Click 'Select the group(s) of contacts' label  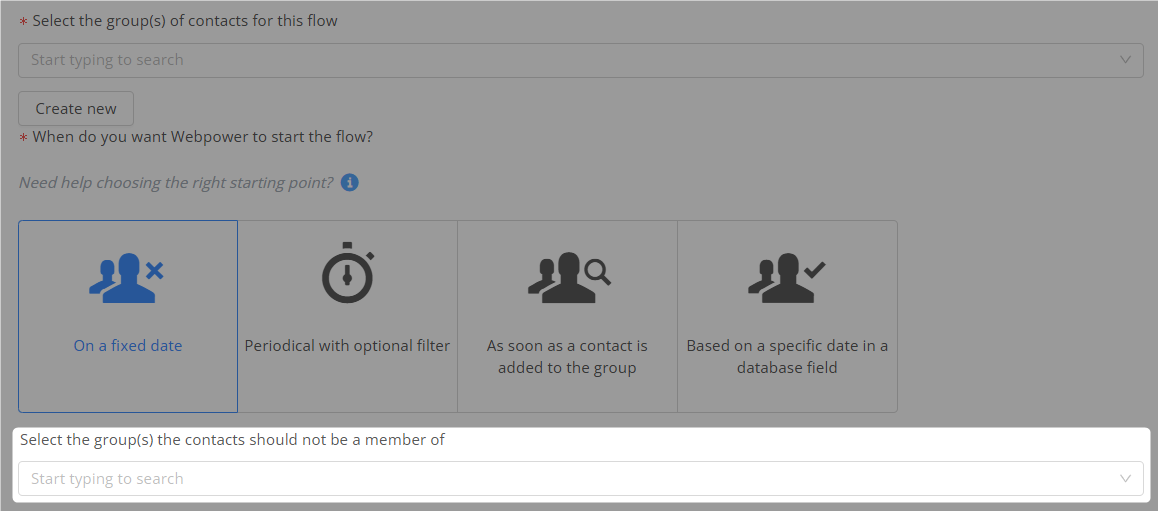click(185, 21)
